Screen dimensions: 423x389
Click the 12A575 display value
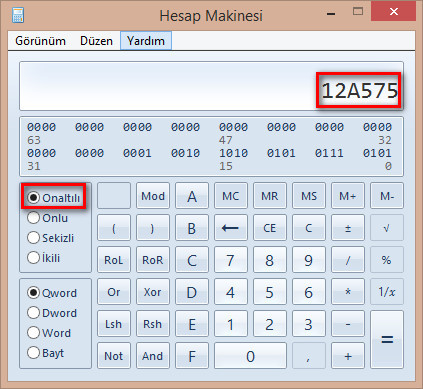(x=360, y=90)
